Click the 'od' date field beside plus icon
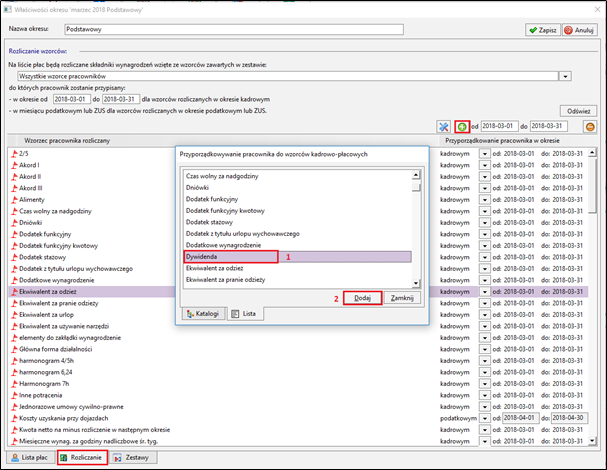The height and width of the screenshot is (470, 607). click(499, 126)
